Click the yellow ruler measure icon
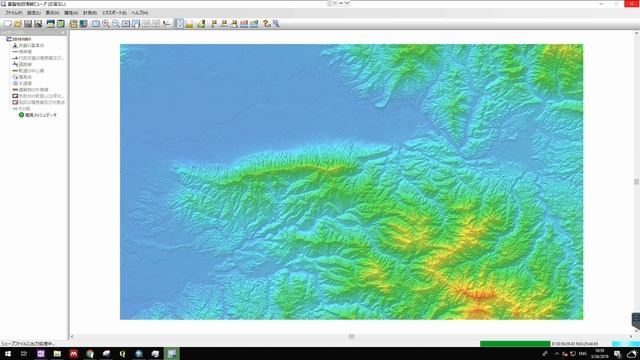 (x=189, y=24)
